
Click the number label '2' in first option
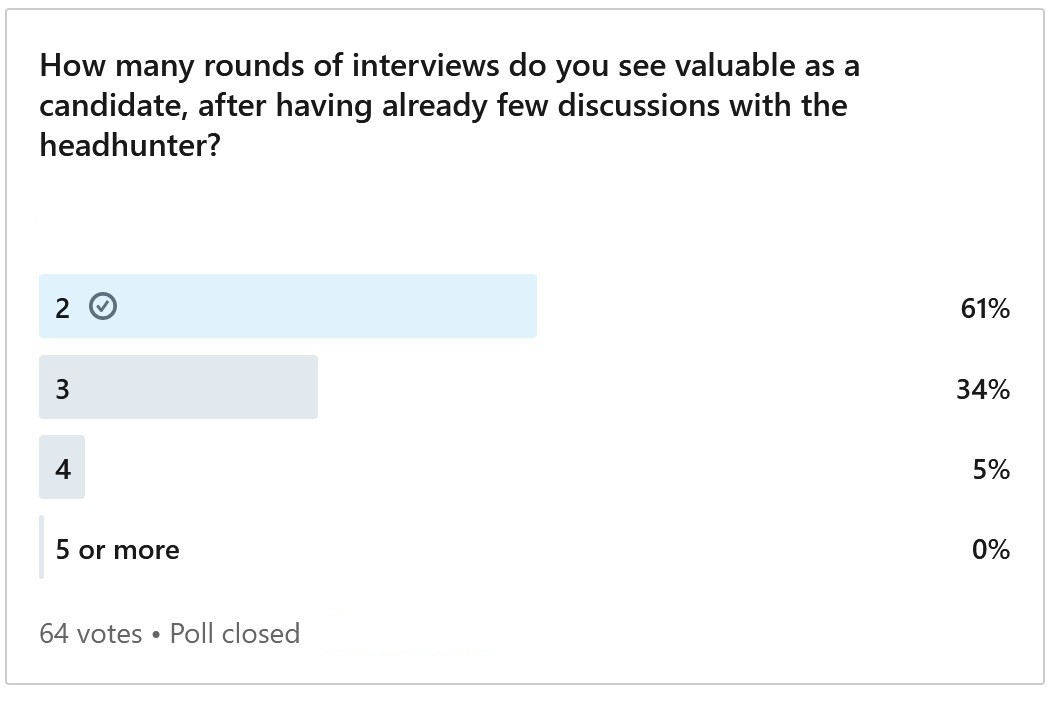click(62, 308)
